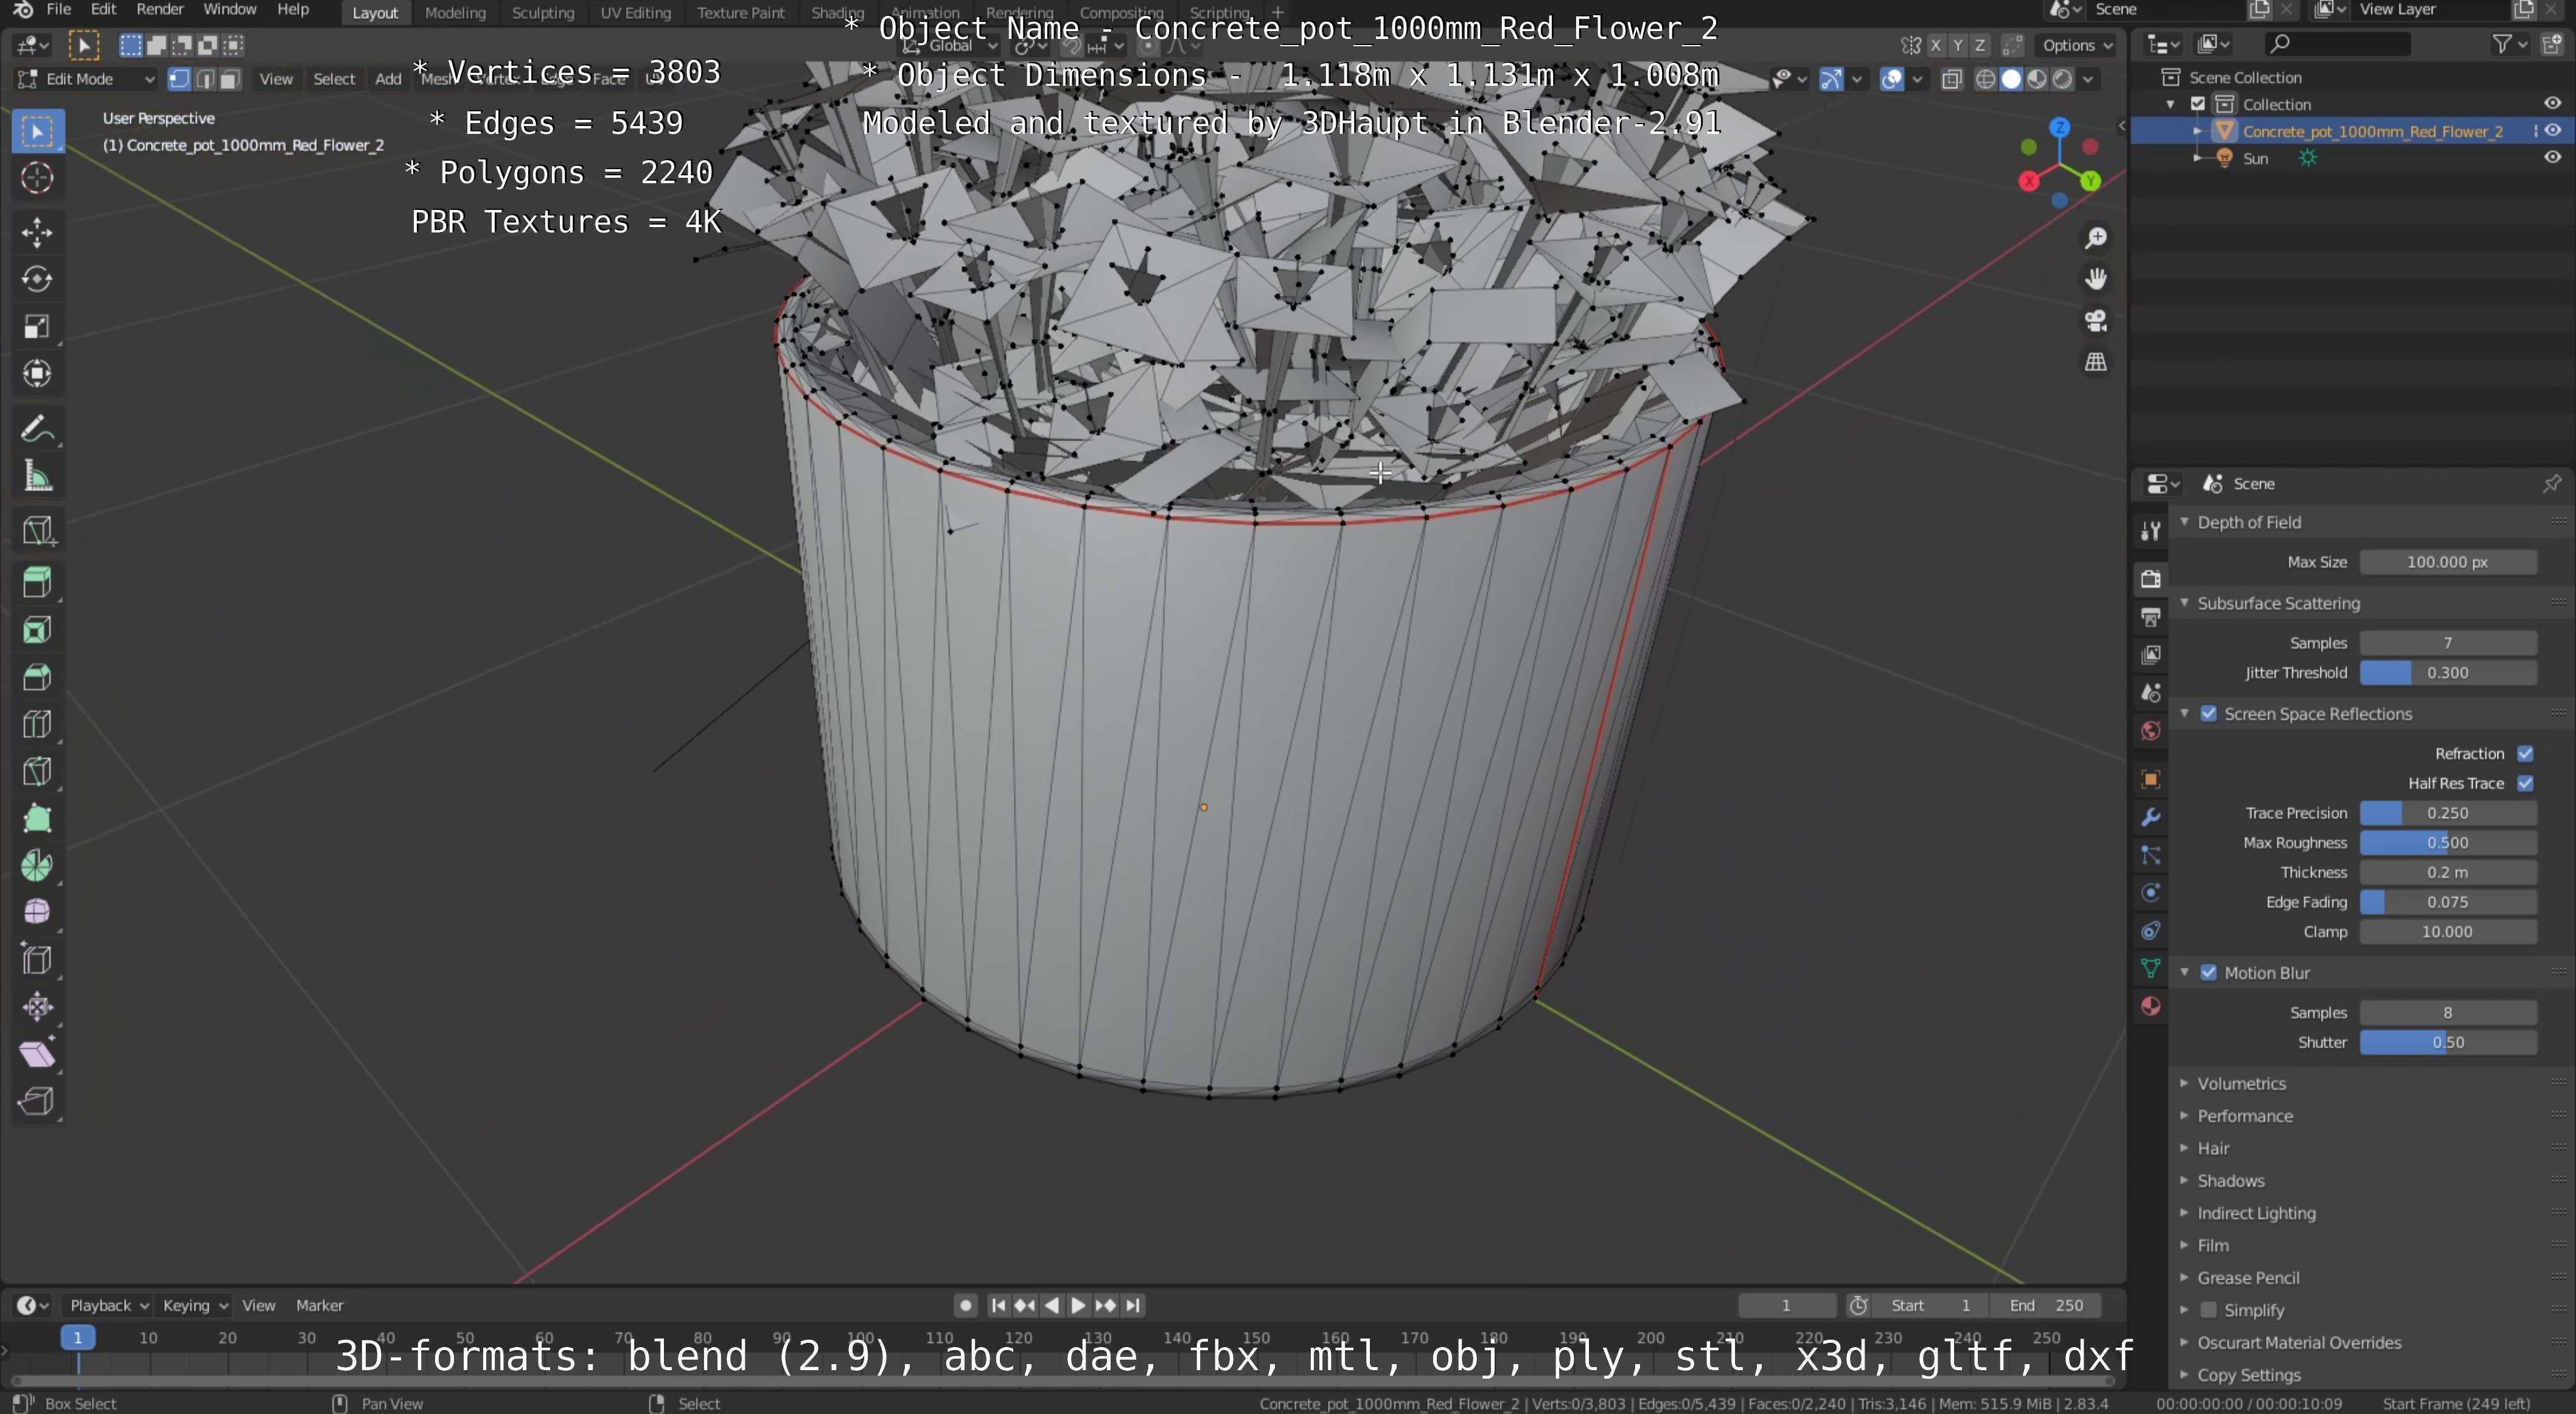Viewport: 2576px width, 1414px height.
Task: Click the Play animation button
Action: click(x=1078, y=1305)
